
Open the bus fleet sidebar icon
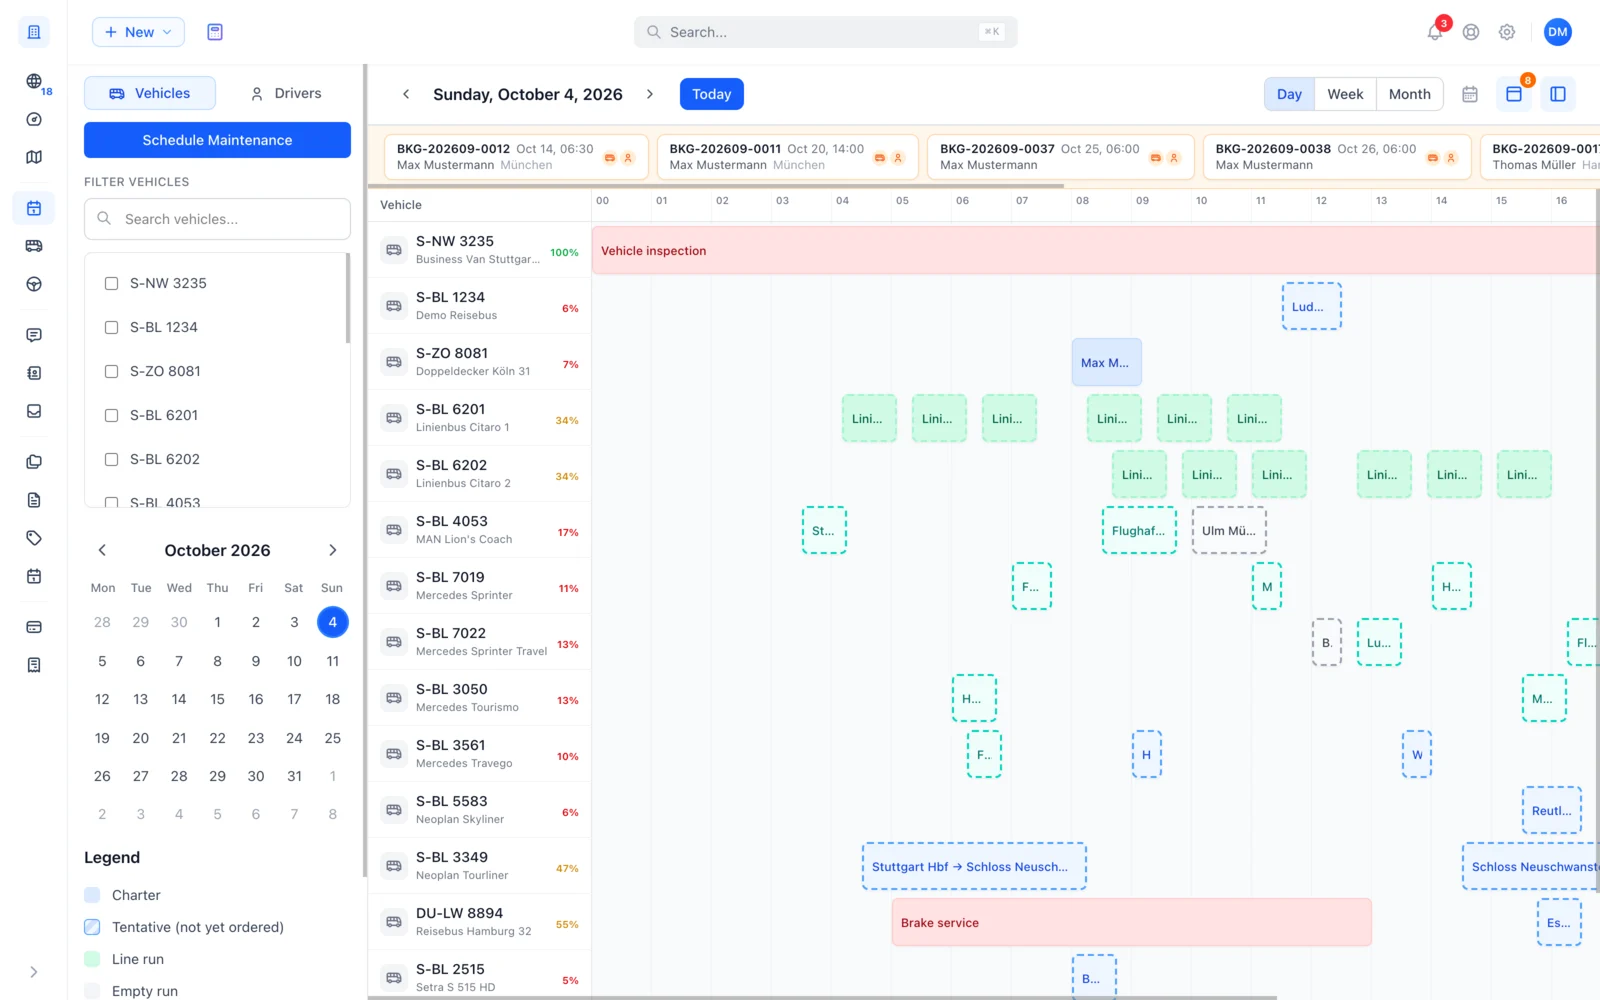pos(34,246)
